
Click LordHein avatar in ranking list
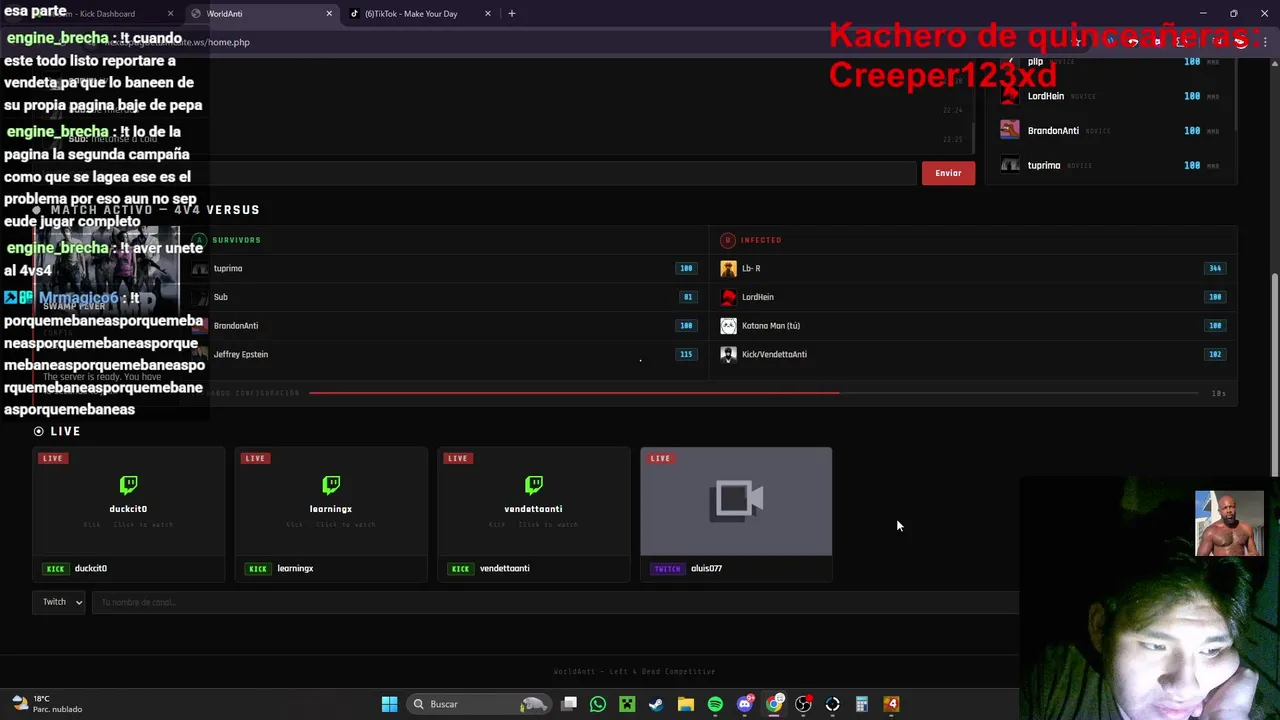pyautogui.click(x=1010, y=96)
